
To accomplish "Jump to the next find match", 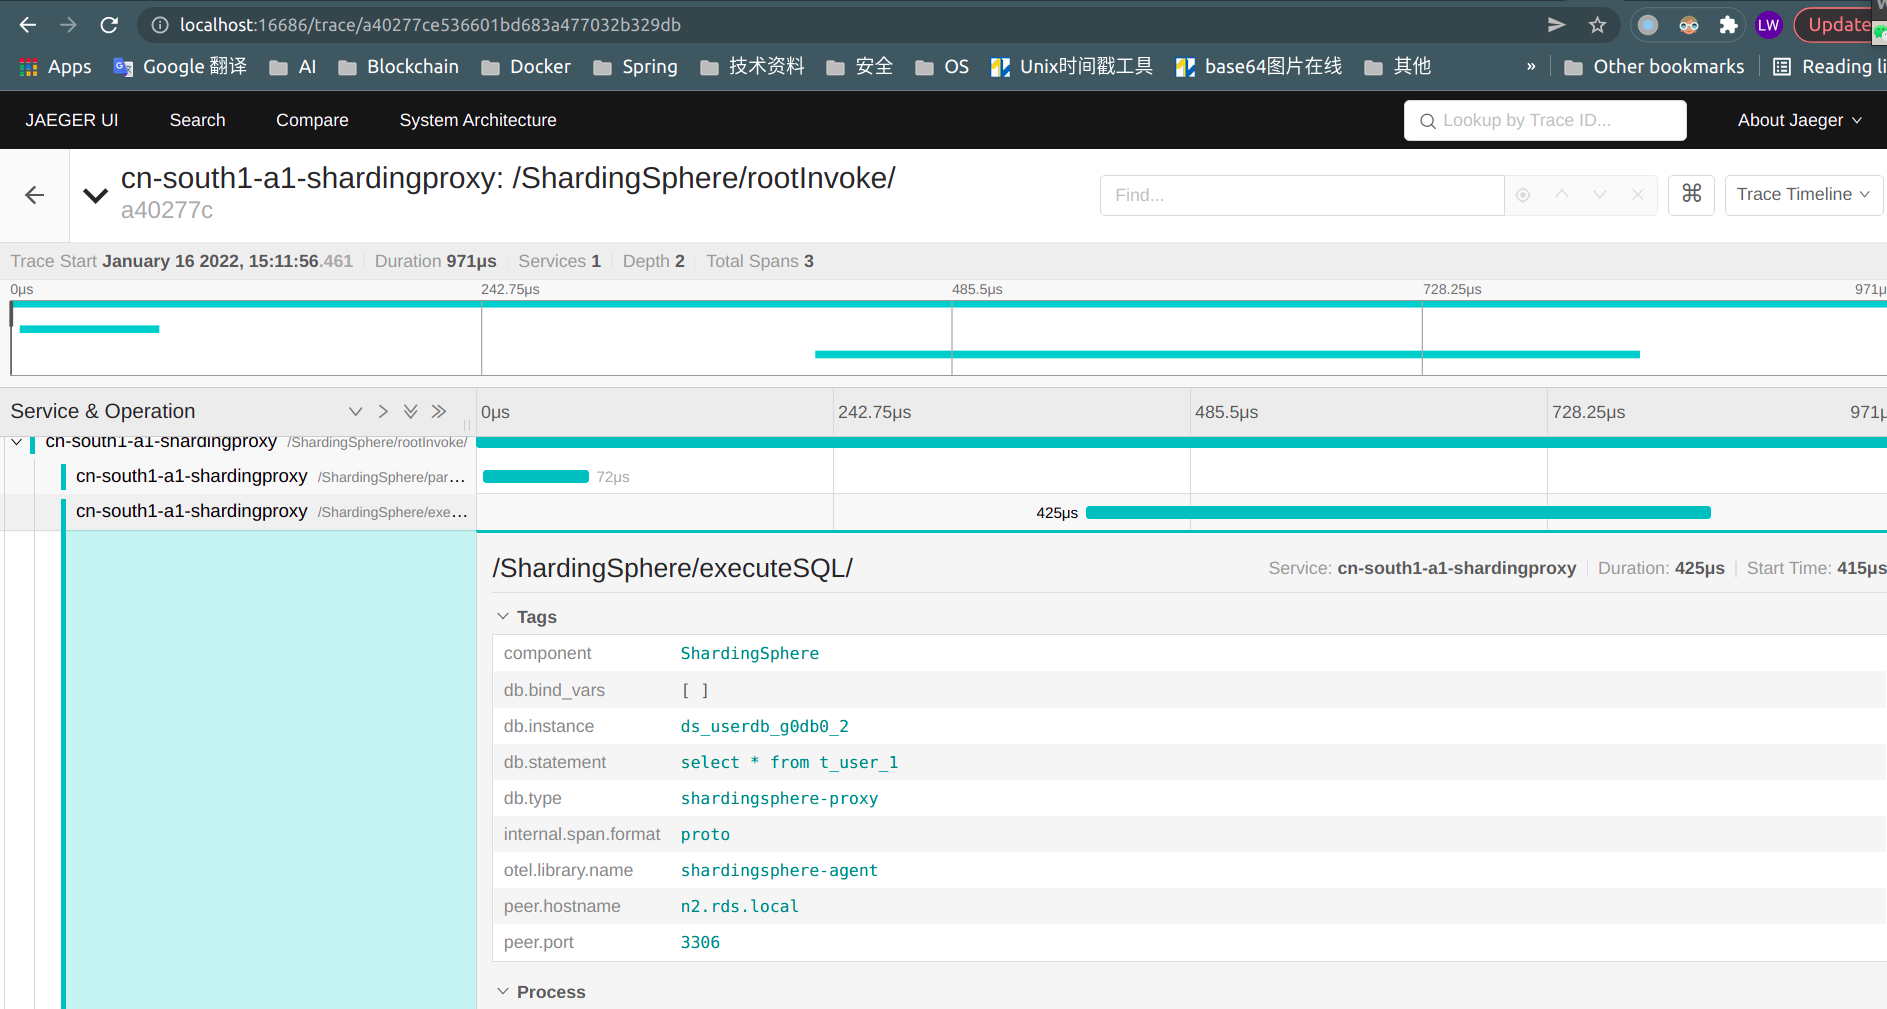I will (1599, 195).
